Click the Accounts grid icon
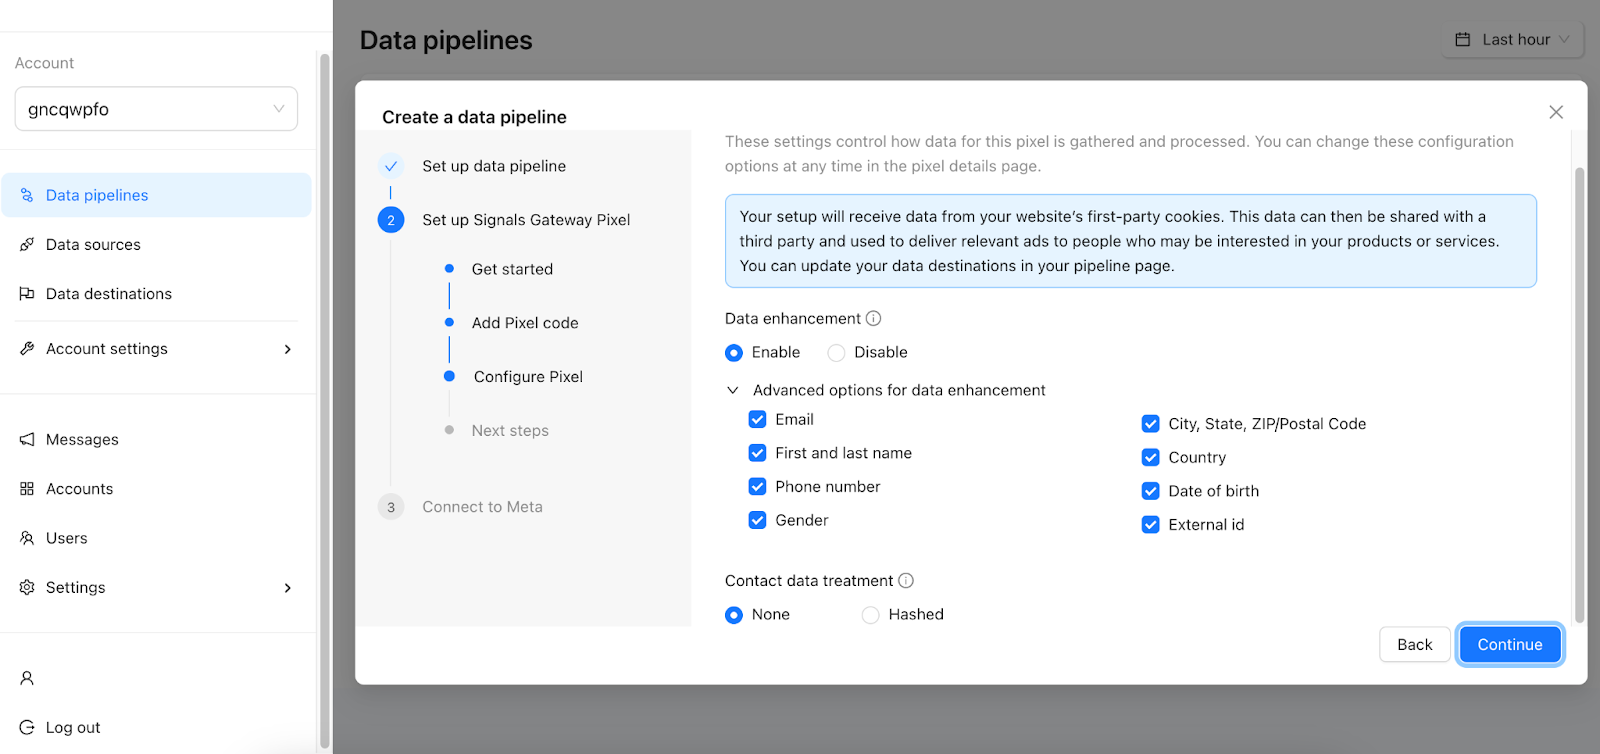Viewport: 1600px width, 754px height. coord(27,488)
